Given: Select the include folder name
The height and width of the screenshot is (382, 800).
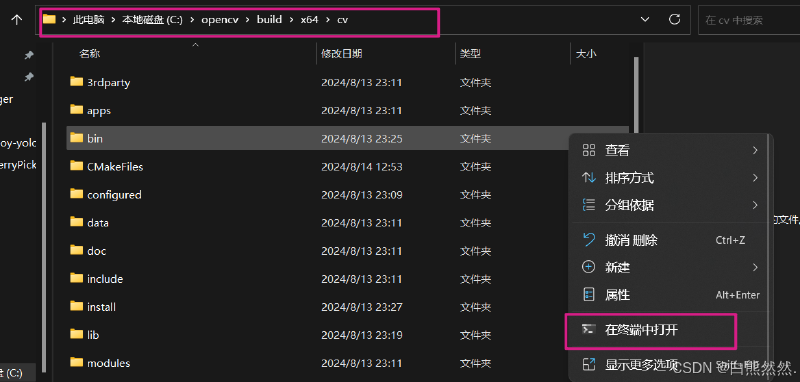Looking at the screenshot, I should click(x=105, y=279).
